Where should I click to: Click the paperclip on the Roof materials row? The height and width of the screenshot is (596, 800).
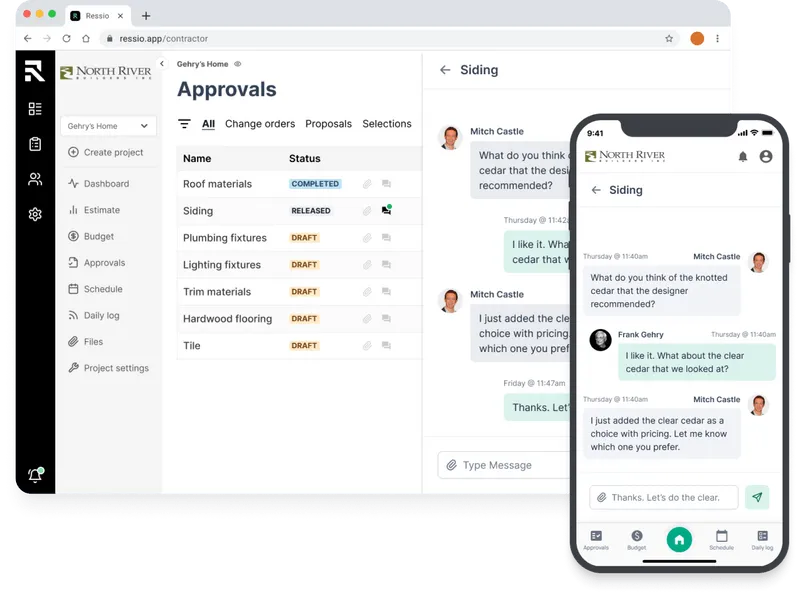click(x=367, y=184)
